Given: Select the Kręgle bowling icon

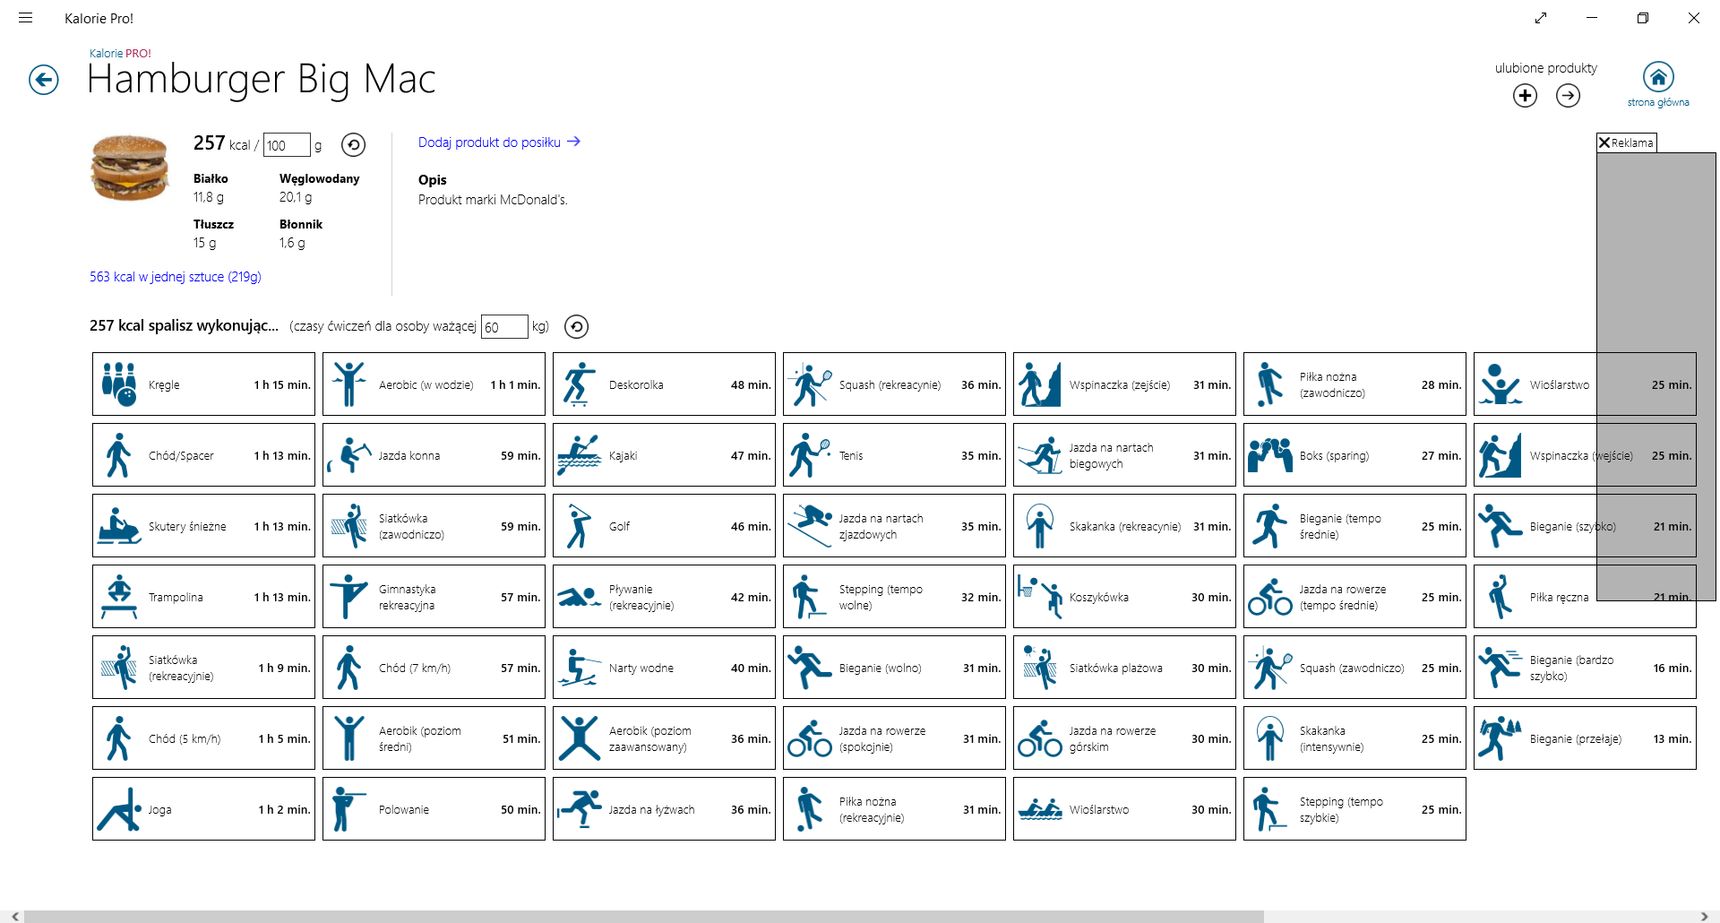Looking at the screenshot, I should [119, 384].
